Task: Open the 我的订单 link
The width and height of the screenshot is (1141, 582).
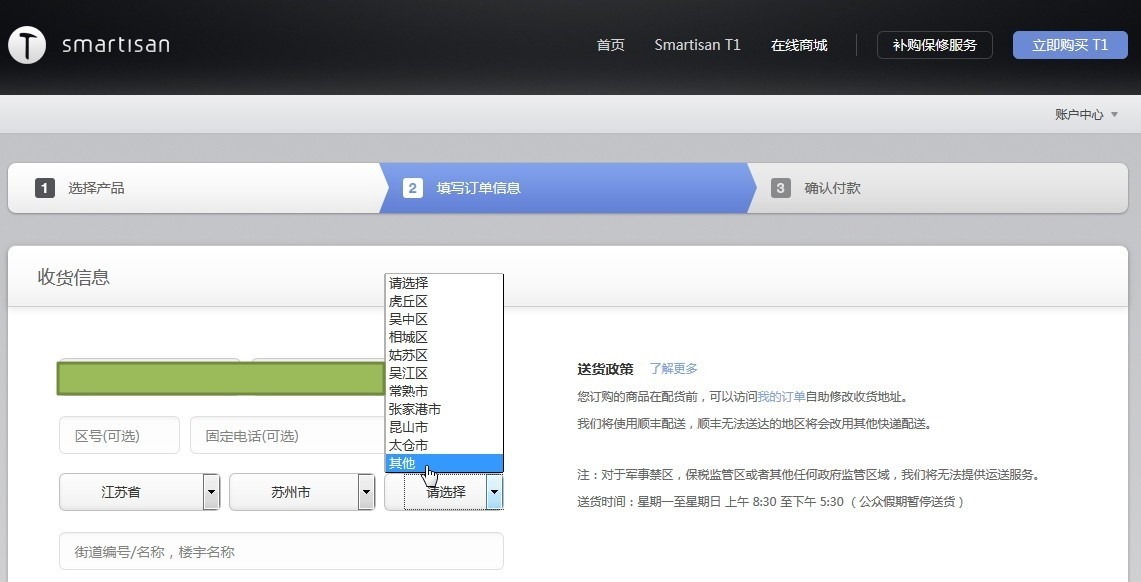Action: tap(782, 396)
